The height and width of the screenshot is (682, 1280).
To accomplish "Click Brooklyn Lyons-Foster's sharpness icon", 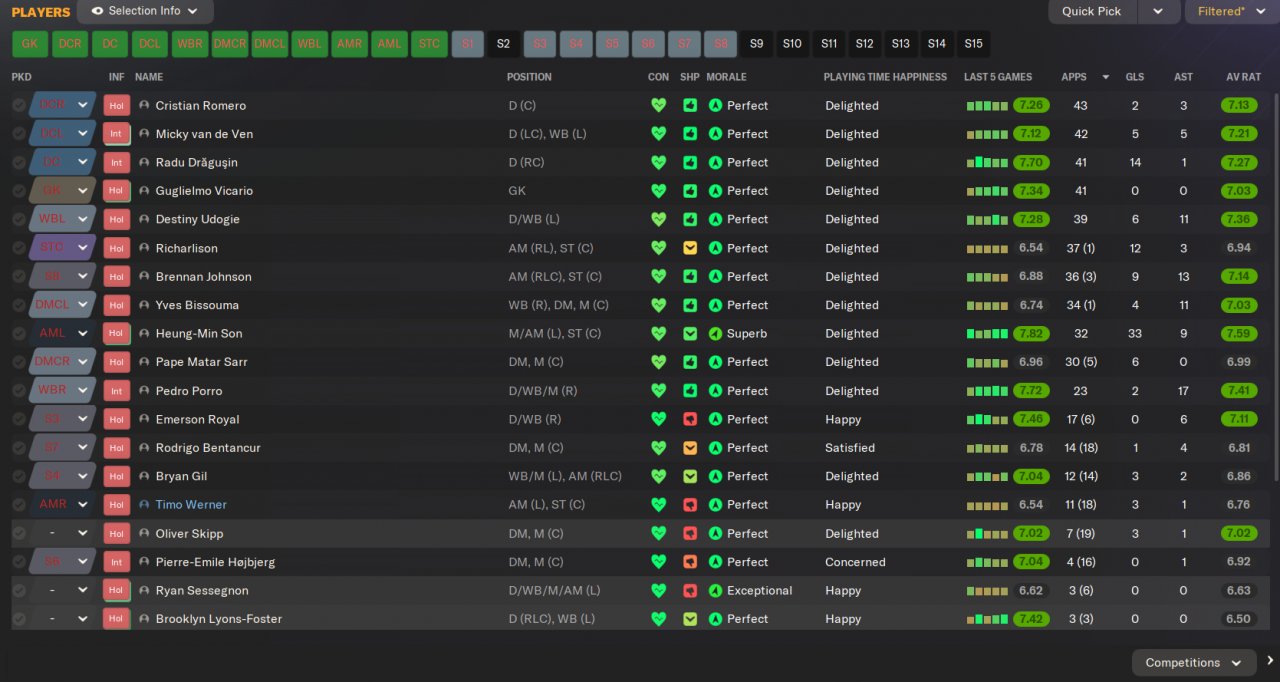I will point(690,619).
